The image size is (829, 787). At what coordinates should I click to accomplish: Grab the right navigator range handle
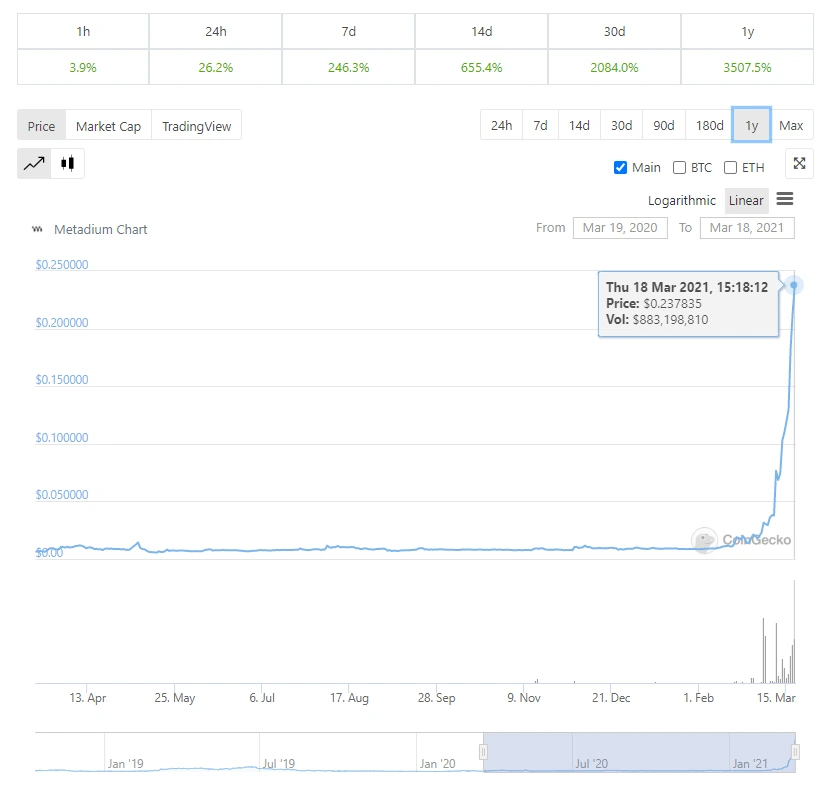pos(795,752)
